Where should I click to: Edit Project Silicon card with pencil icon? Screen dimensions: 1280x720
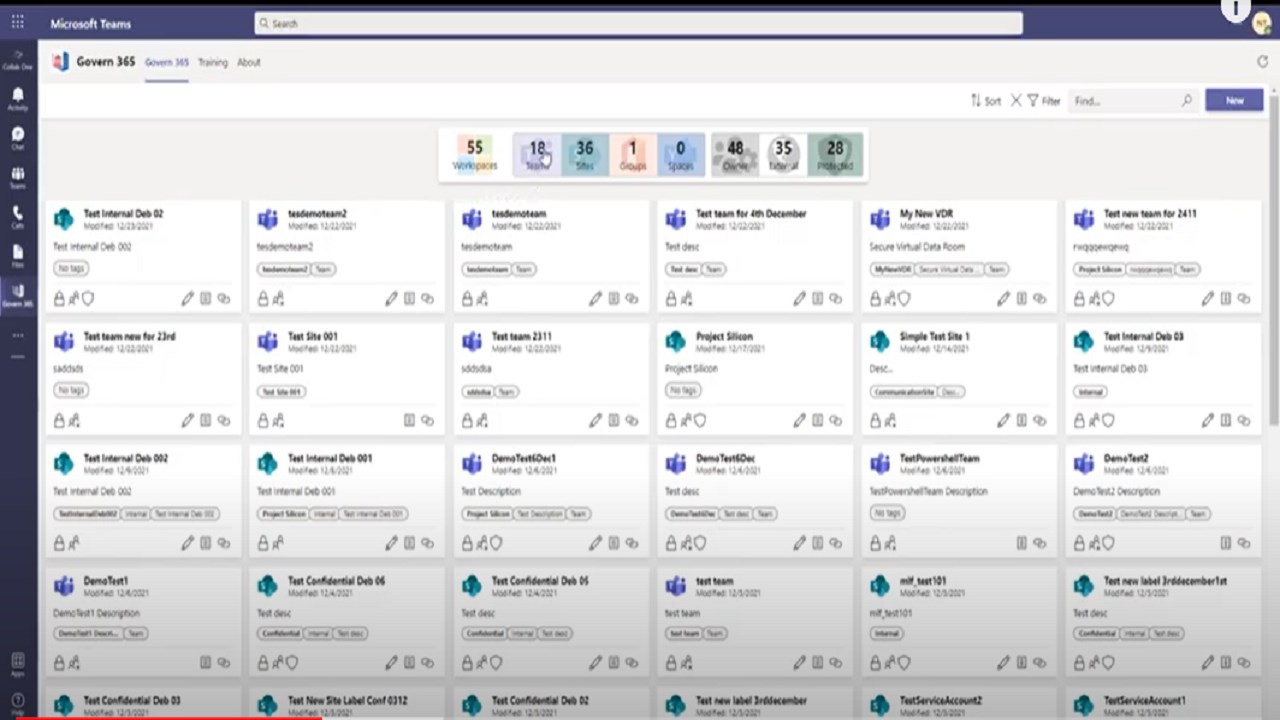(x=799, y=421)
